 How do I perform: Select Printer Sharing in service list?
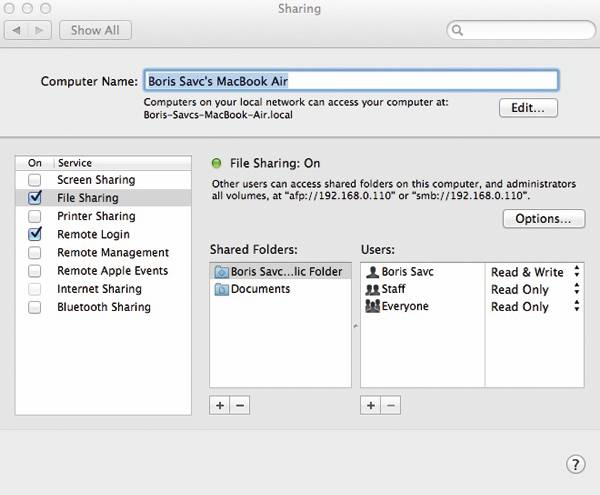click(x=96, y=216)
